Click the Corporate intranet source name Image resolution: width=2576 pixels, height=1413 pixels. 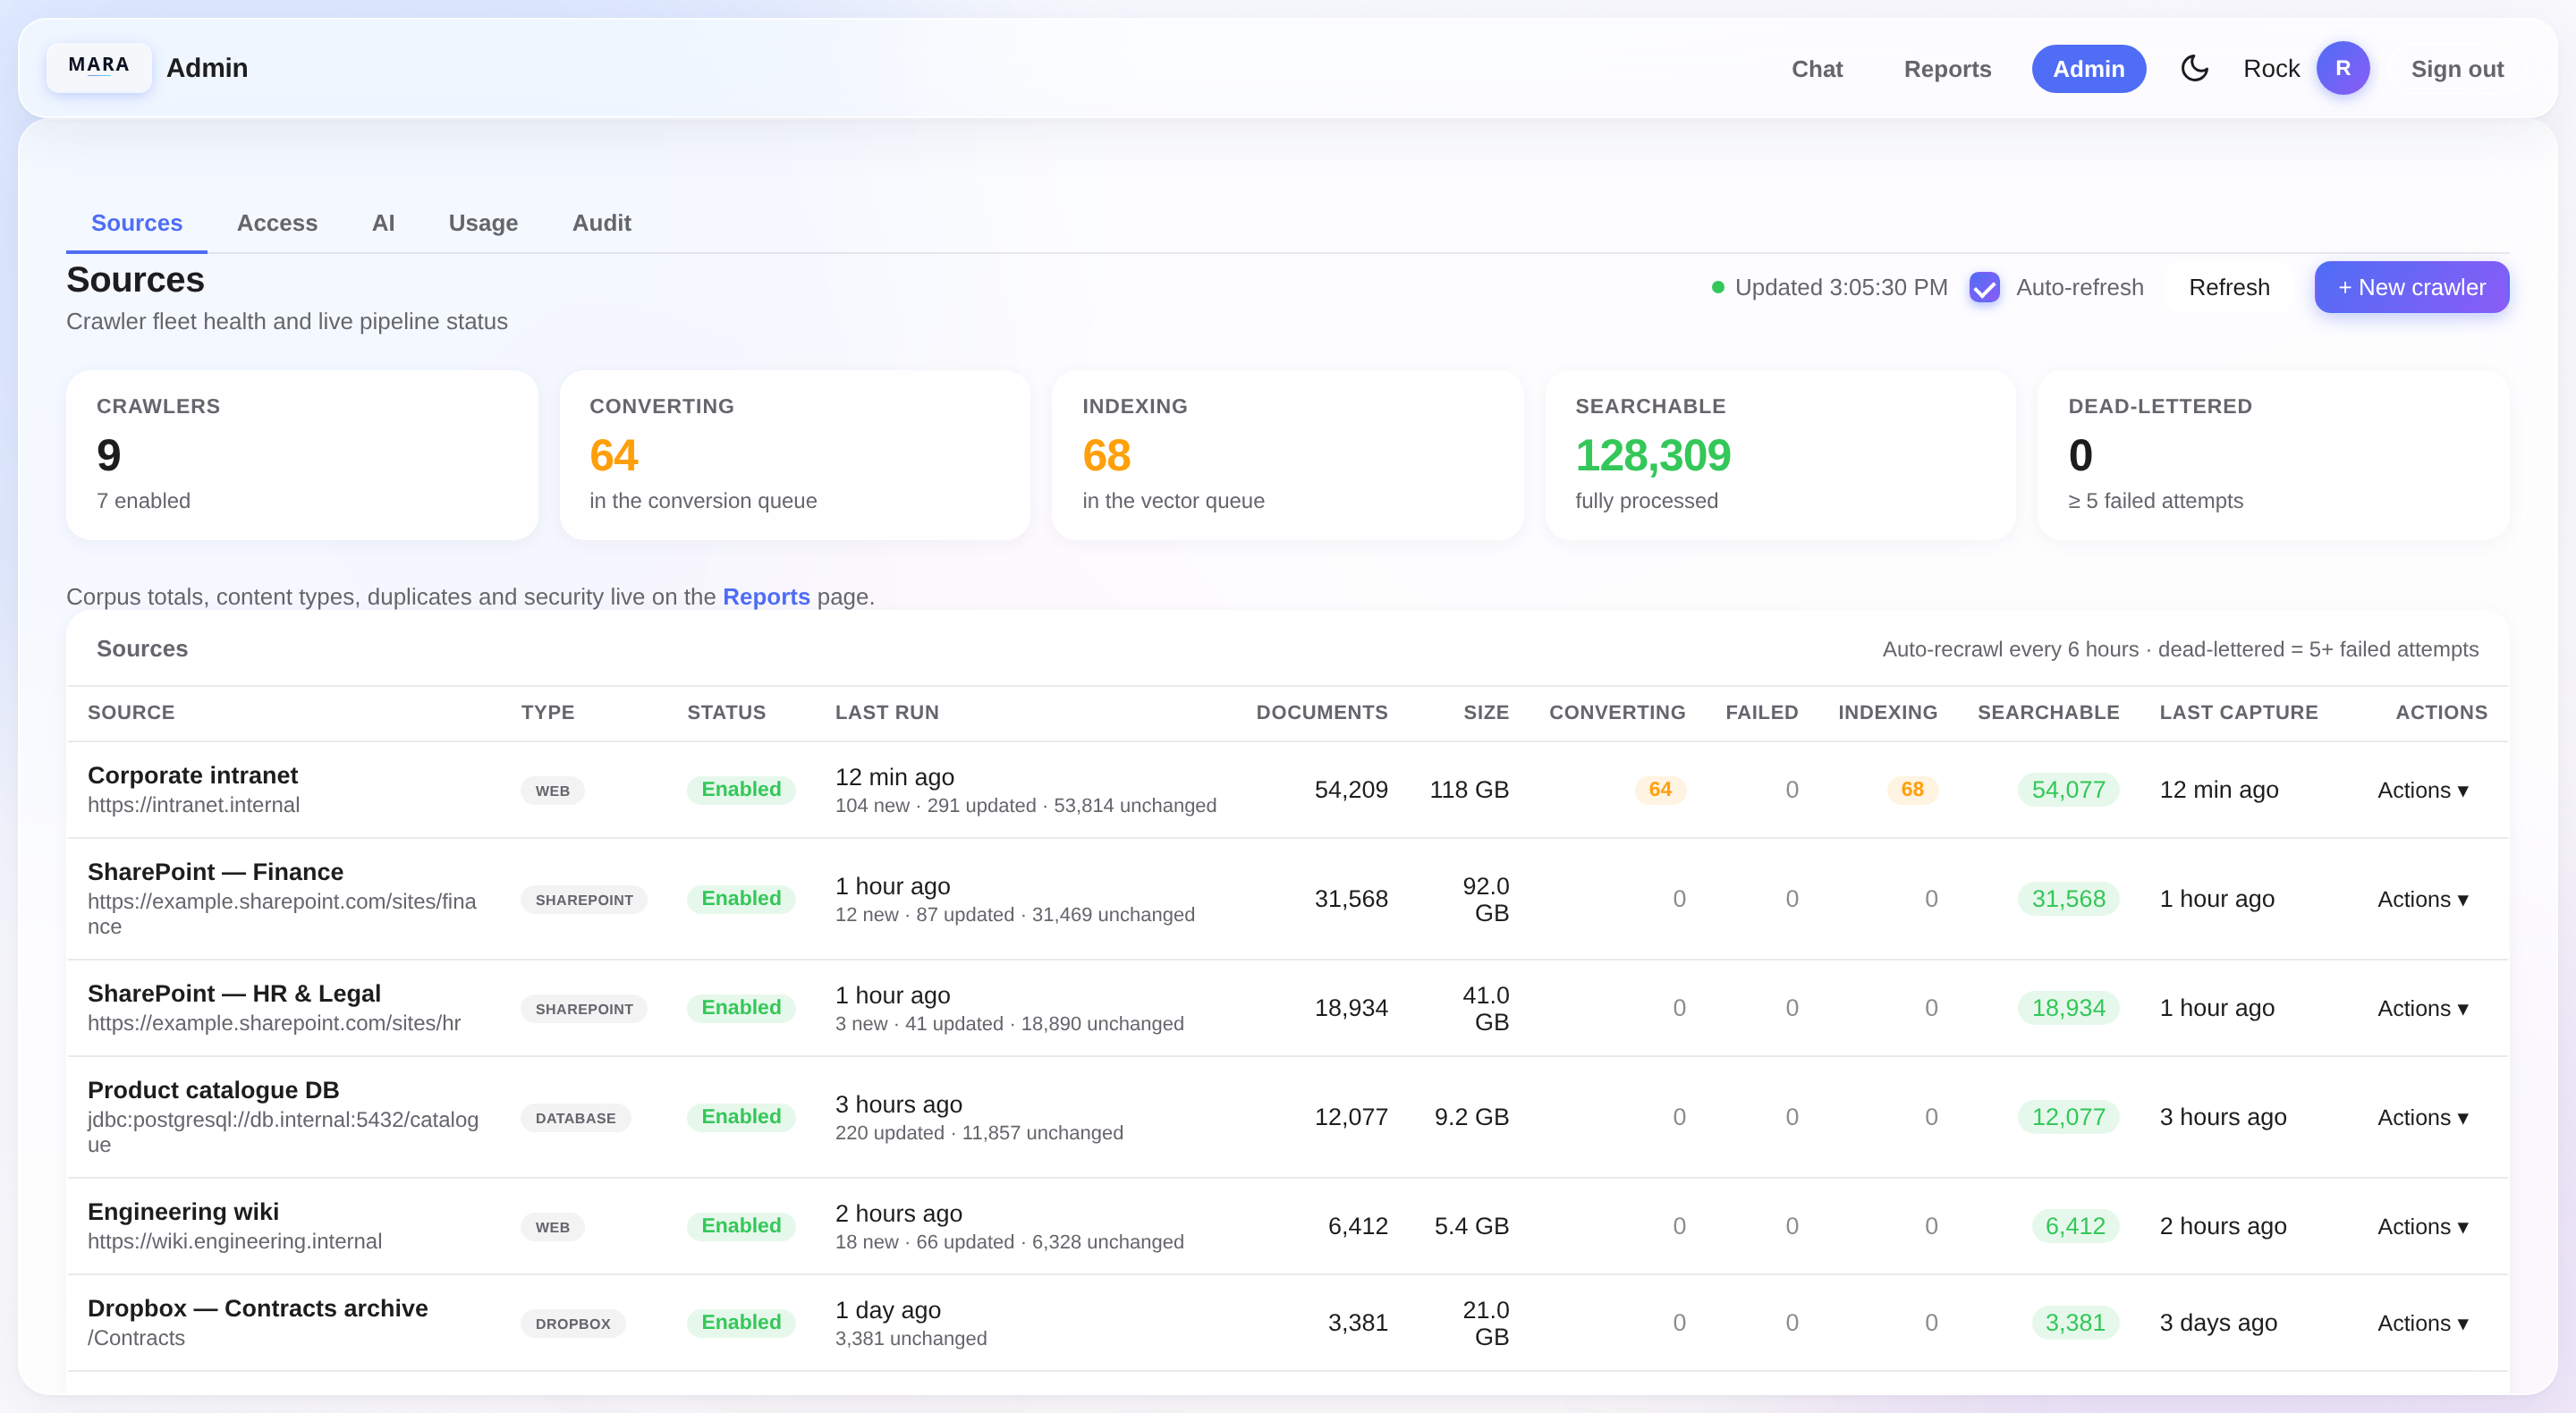point(193,776)
